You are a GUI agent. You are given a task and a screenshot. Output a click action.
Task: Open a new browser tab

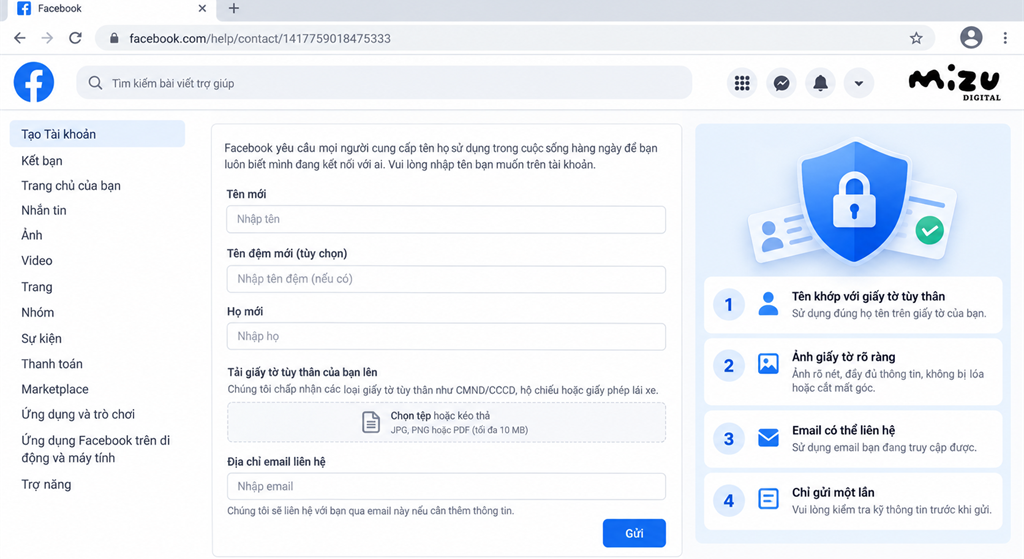[x=234, y=8]
